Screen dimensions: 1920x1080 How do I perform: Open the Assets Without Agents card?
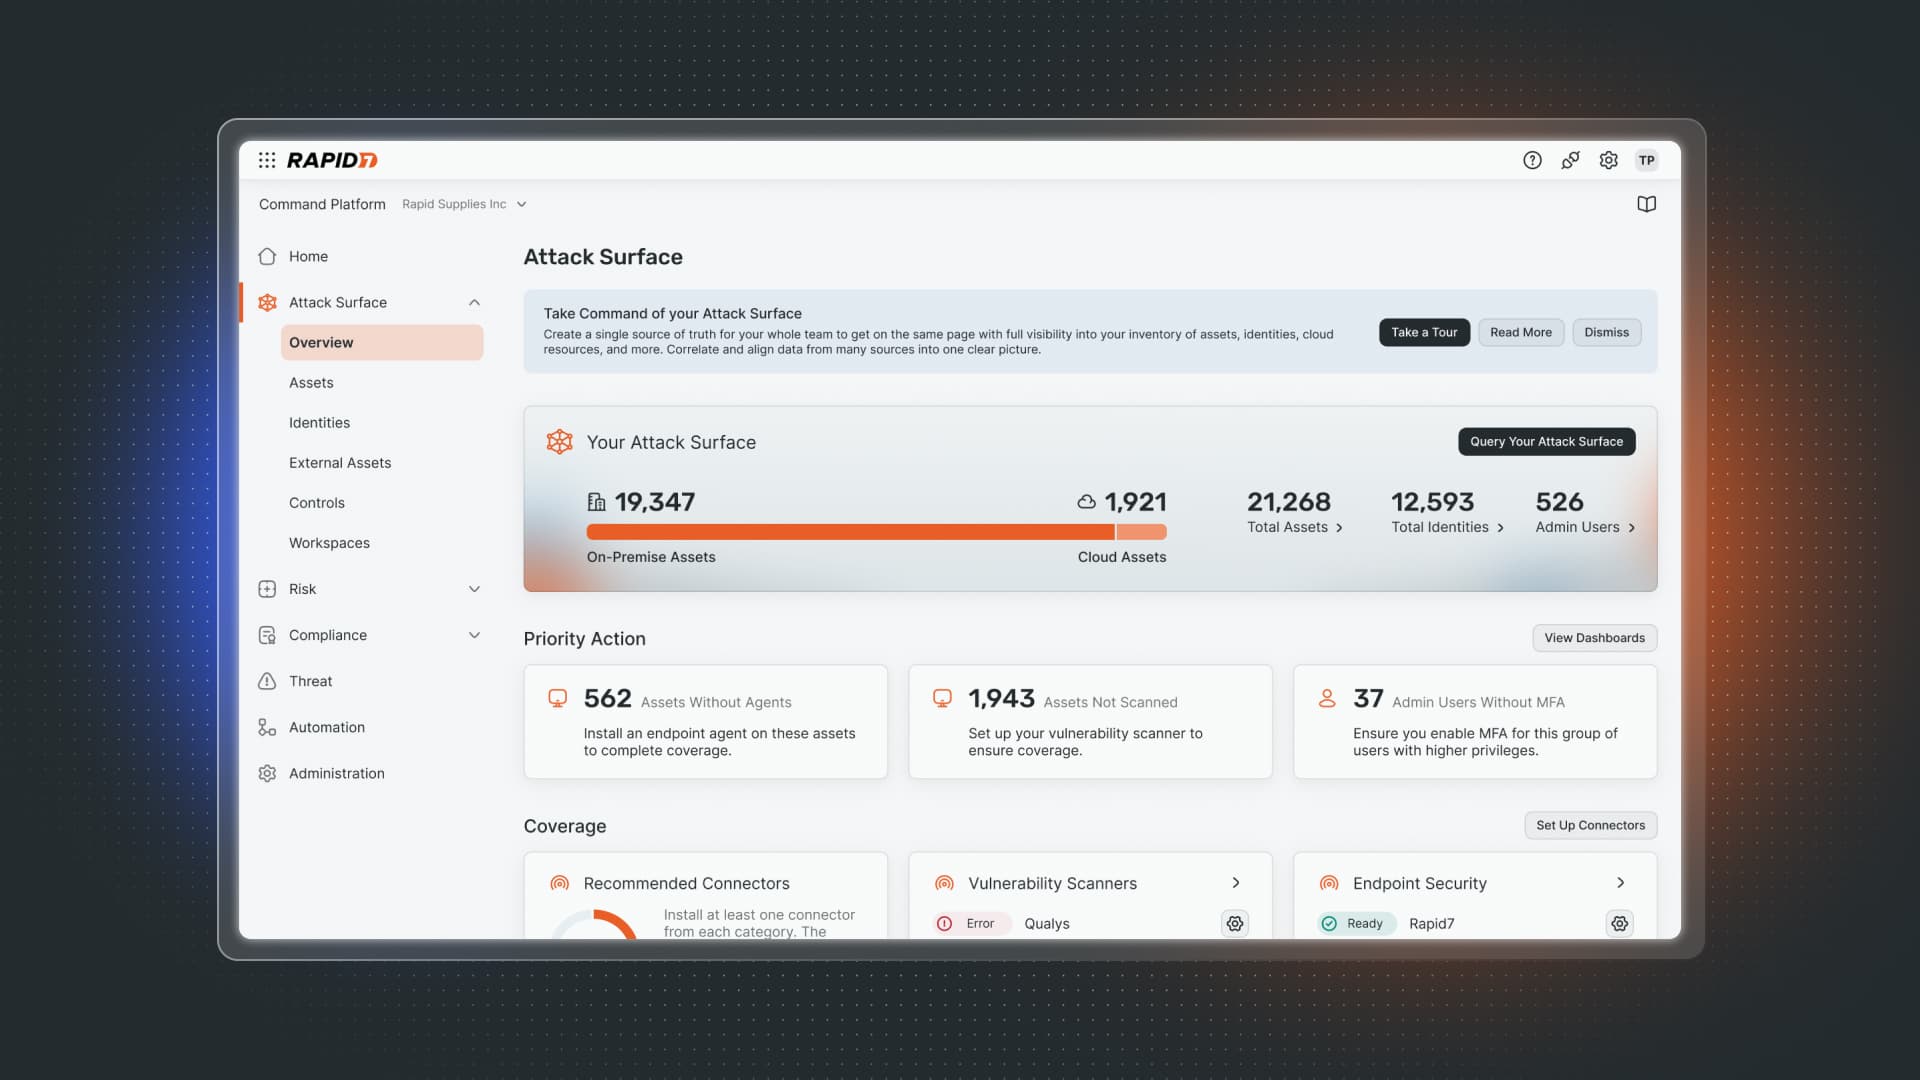coord(705,722)
